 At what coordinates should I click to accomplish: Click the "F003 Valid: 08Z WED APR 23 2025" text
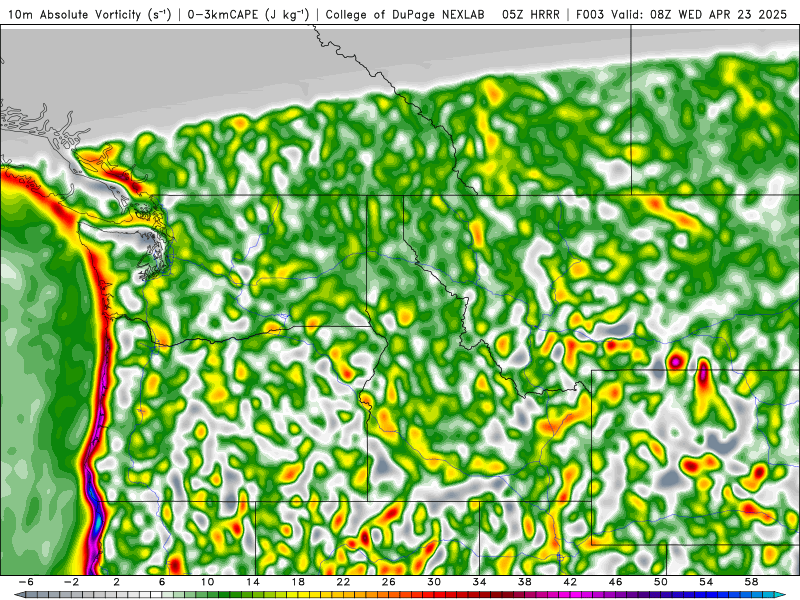pyautogui.click(x=681, y=14)
